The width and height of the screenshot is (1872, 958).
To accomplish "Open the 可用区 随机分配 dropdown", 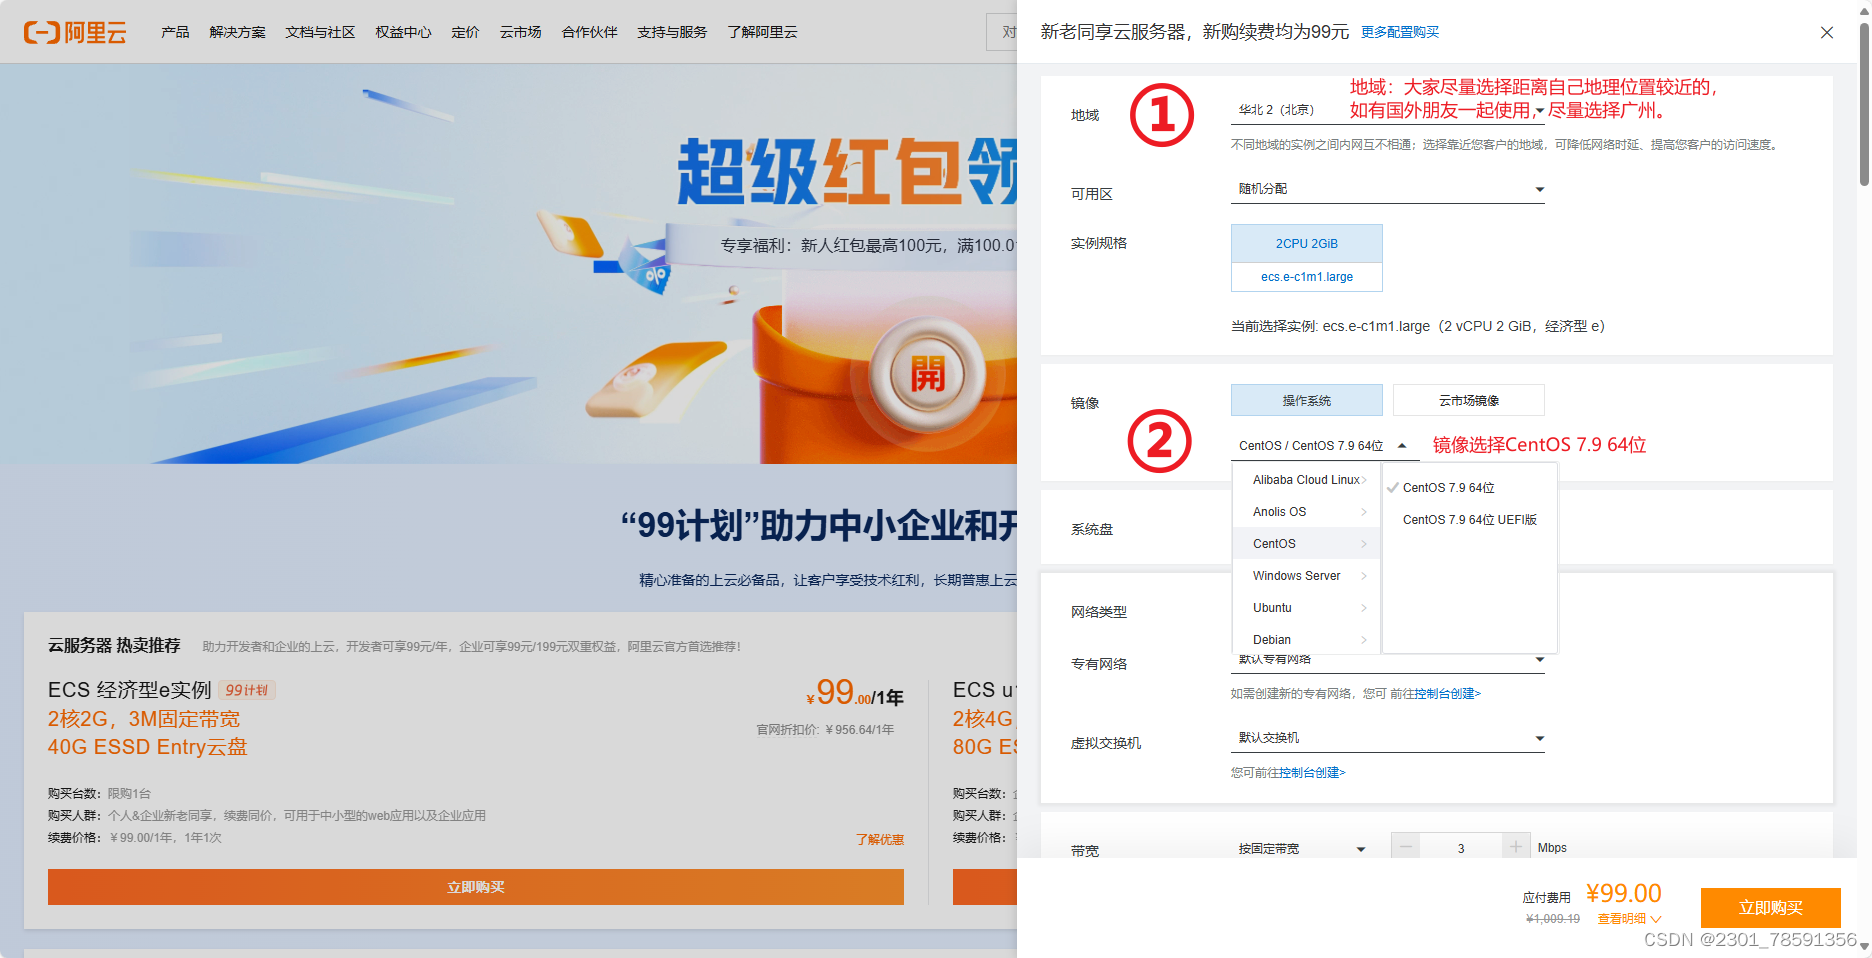I will point(1387,189).
